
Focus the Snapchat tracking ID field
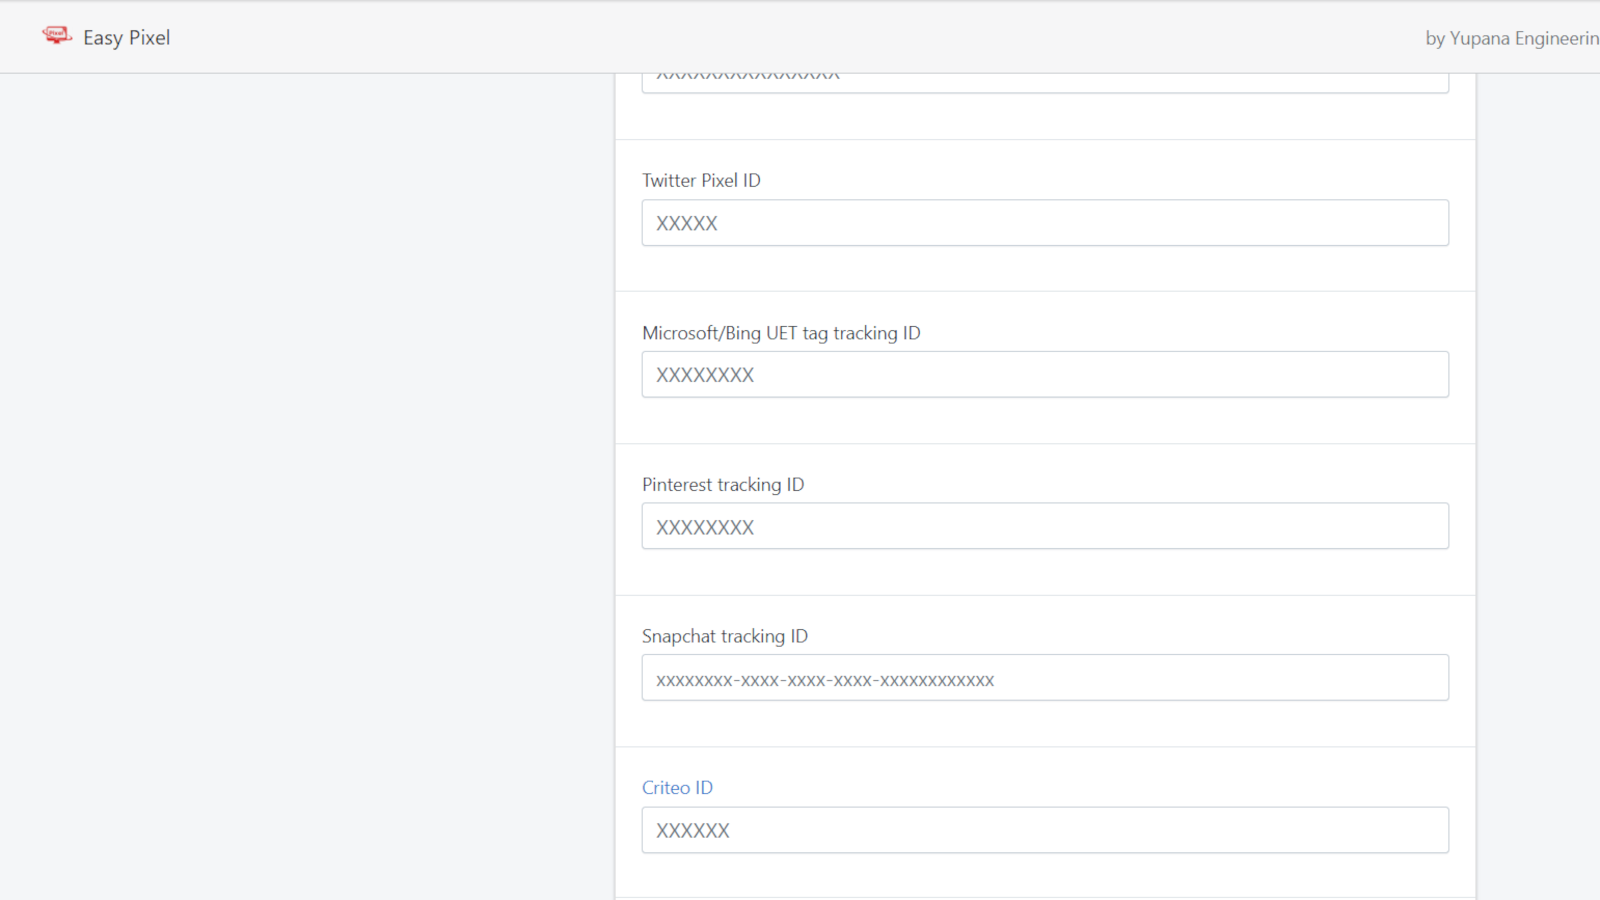coord(1044,677)
